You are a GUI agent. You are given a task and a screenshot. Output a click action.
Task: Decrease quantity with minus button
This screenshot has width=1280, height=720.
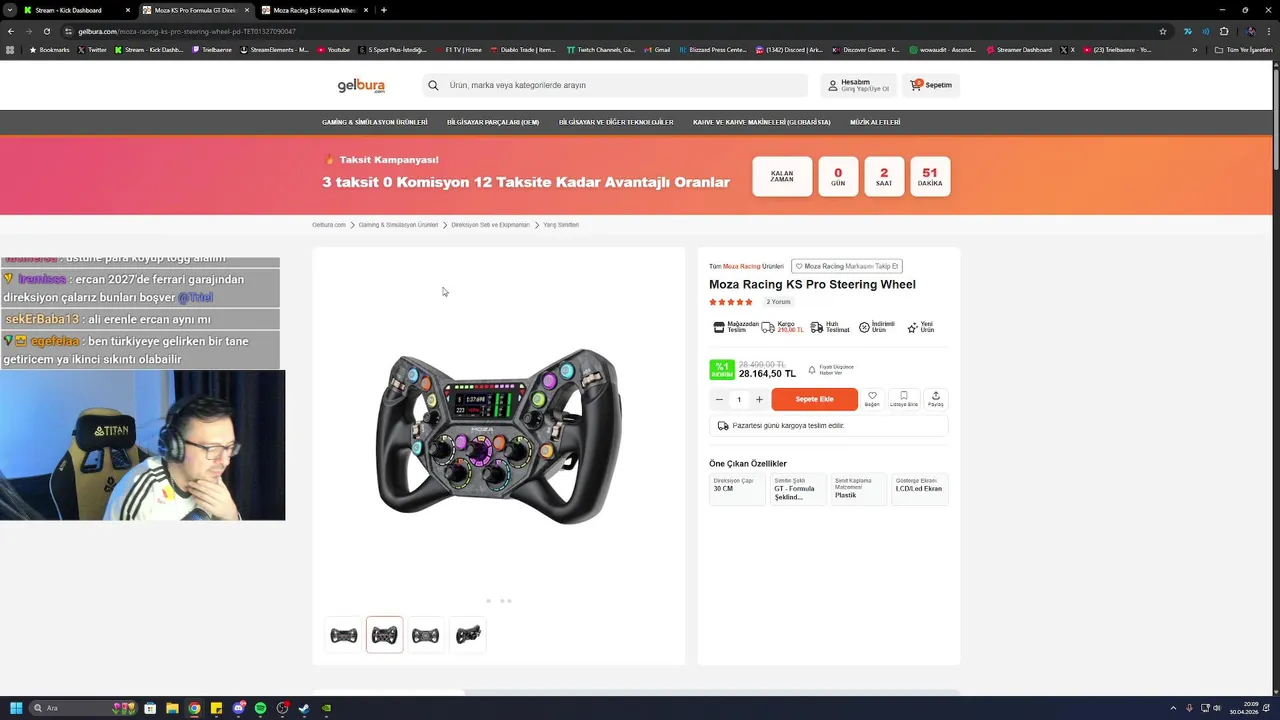pos(719,399)
